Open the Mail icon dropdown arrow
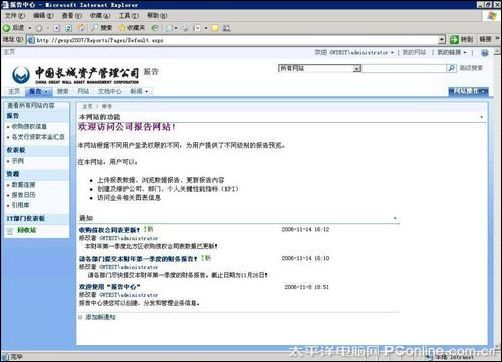Image resolution: width=502 pixels, height=362 pixels. [x=176, y=28]
